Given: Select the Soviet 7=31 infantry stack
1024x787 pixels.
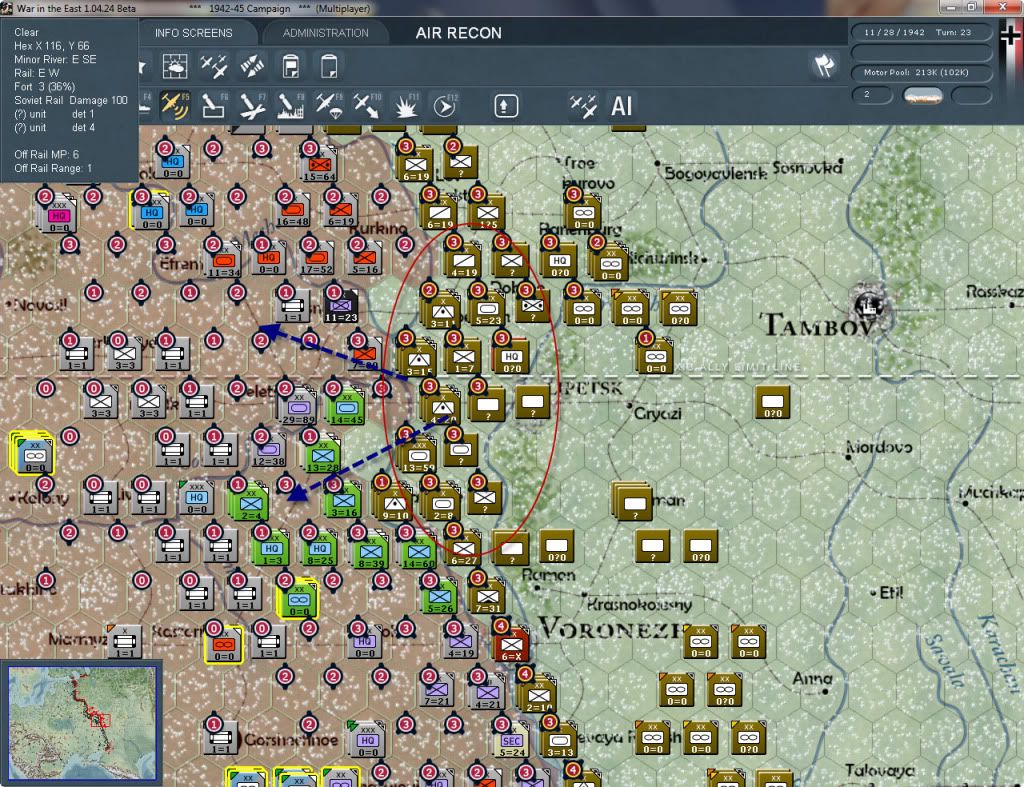Looking at the screenshot, I should click(x=488, y=596).
